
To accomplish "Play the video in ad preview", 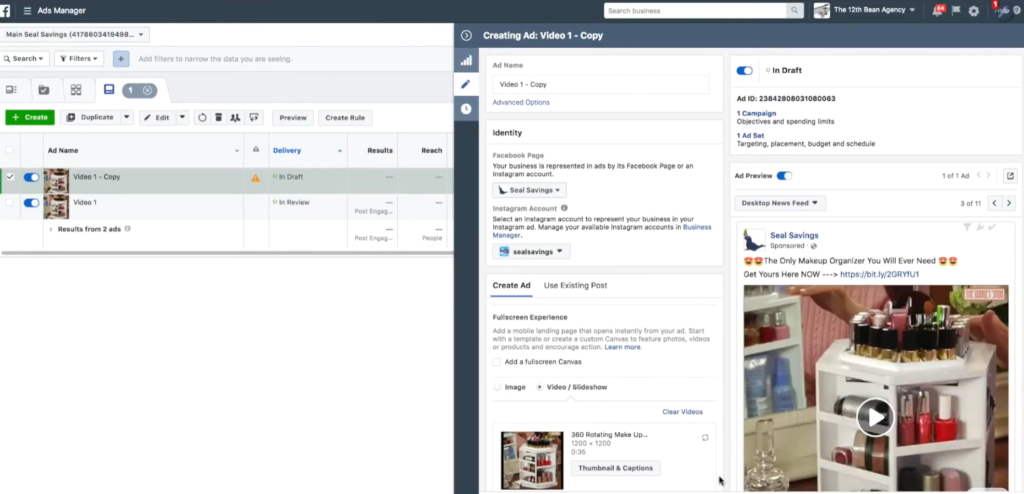I will 875,417.
